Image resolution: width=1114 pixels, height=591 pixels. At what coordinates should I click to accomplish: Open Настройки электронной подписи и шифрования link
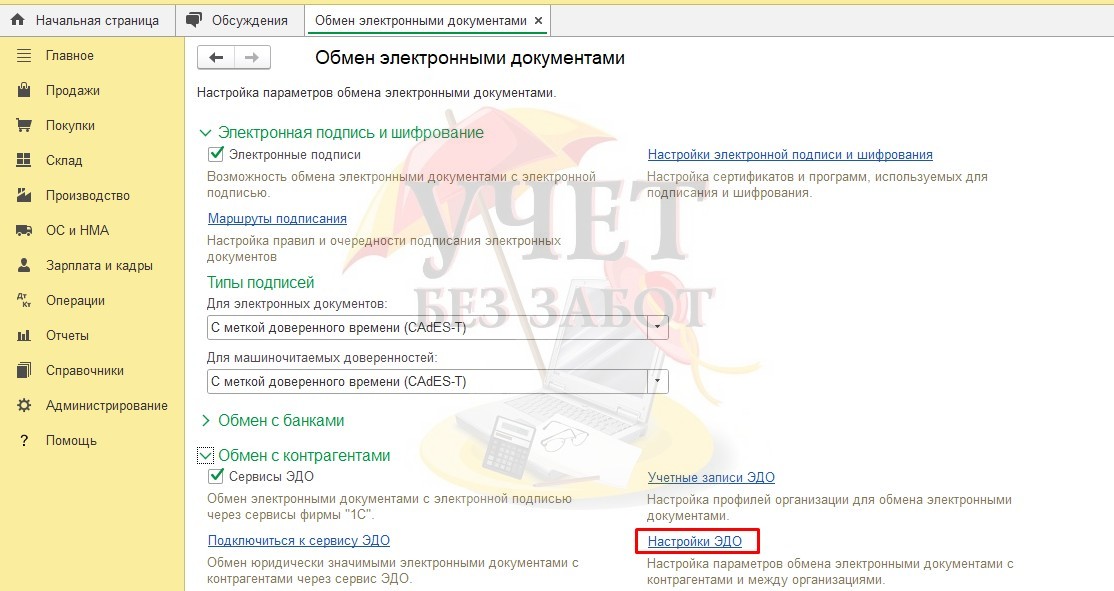tap(790, 154)
